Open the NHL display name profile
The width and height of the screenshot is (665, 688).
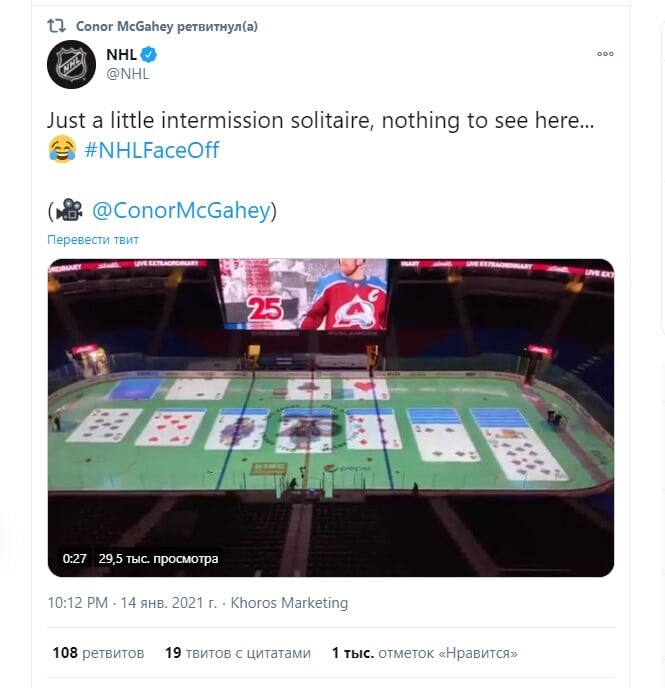(x=122, y=54)
